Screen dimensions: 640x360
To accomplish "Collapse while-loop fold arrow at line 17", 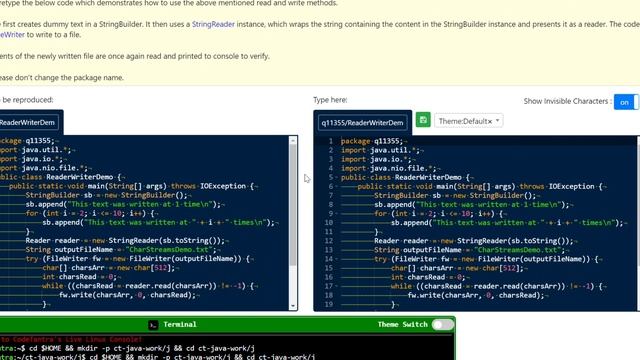I will click(336, 287).
